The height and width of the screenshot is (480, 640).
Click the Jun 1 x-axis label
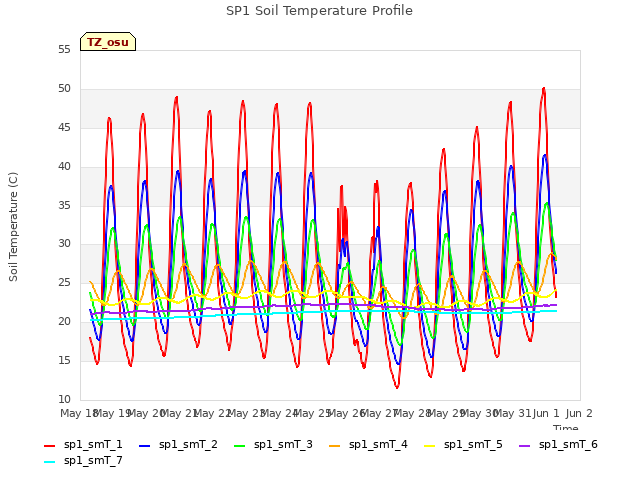pos(546,413)
